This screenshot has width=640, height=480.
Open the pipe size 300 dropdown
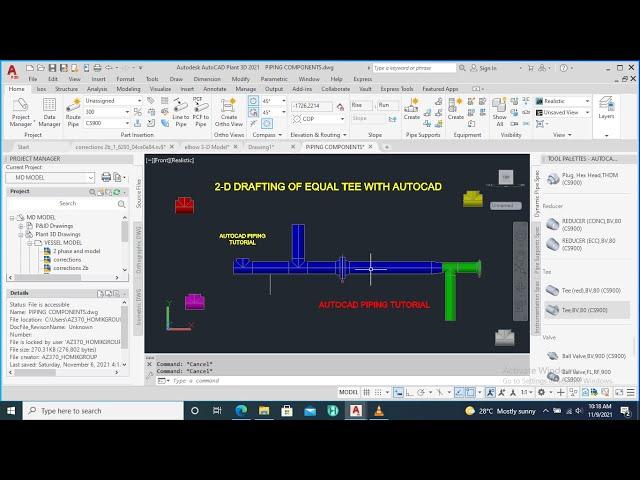127,112
